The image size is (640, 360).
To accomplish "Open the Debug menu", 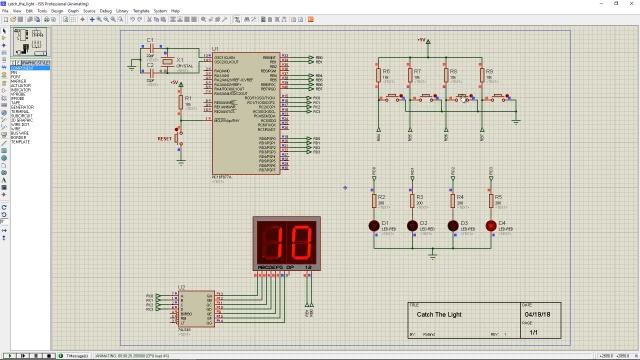I will (106, 11).
